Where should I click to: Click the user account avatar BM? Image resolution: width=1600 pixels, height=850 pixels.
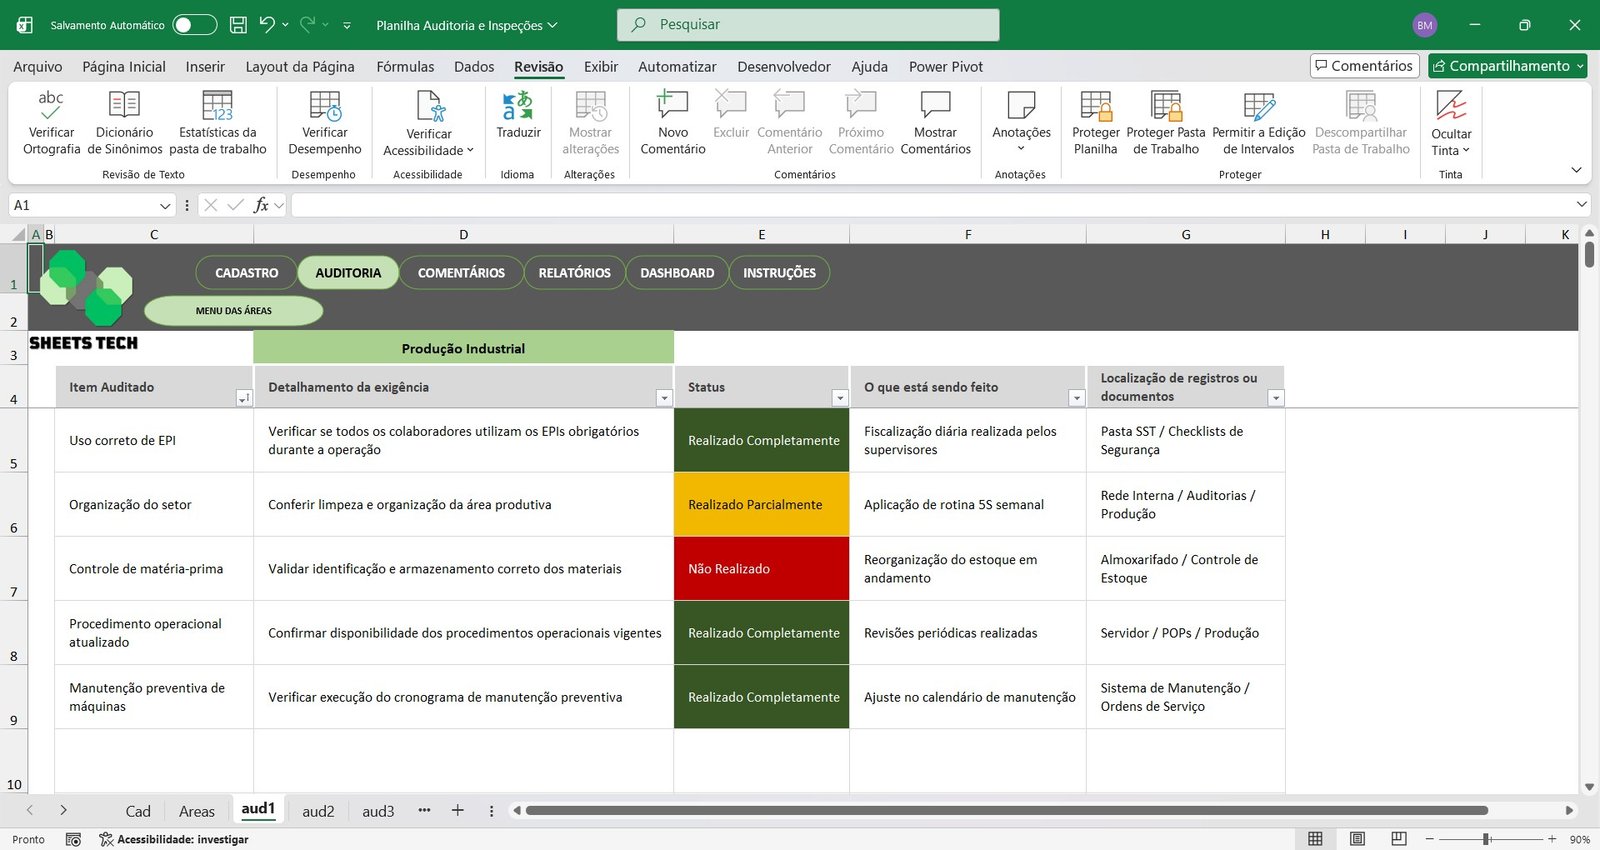pyautogui.click(x=1425, y=25)
